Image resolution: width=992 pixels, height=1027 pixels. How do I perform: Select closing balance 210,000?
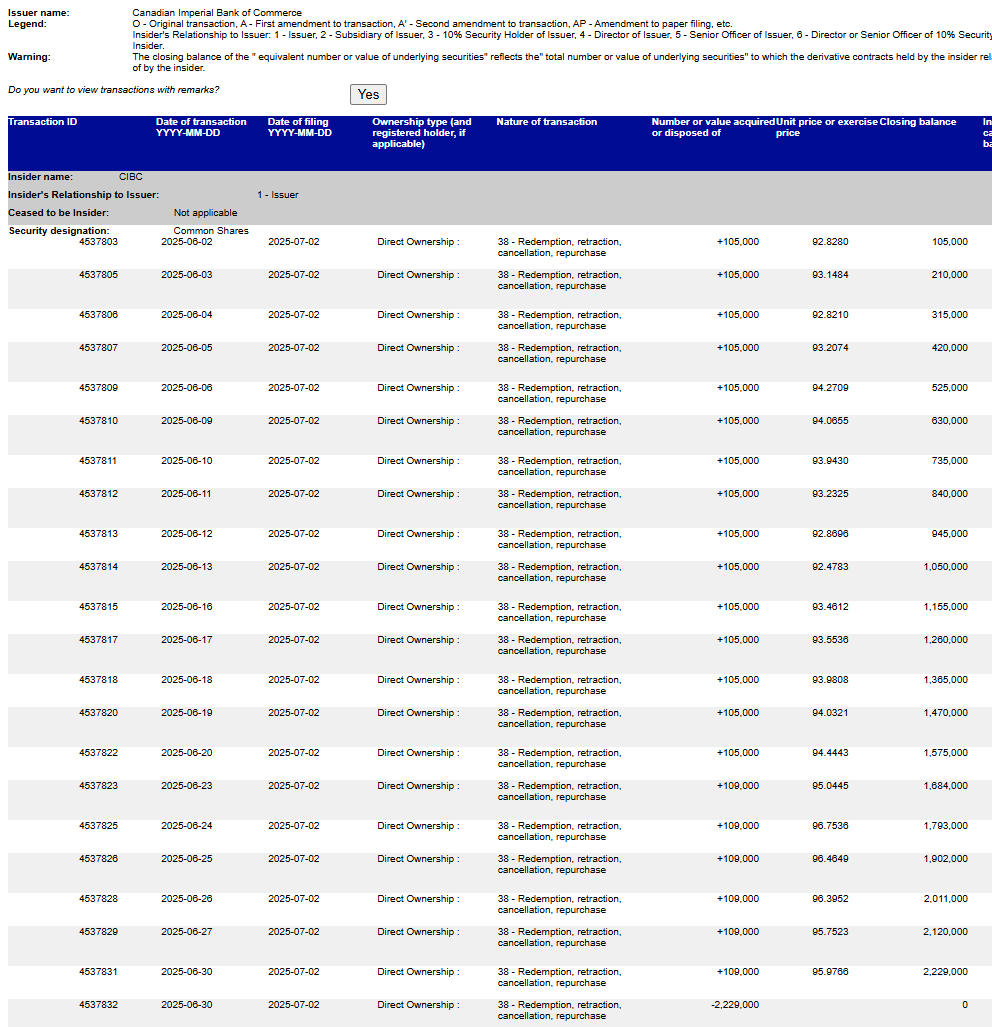coord(949,274)
